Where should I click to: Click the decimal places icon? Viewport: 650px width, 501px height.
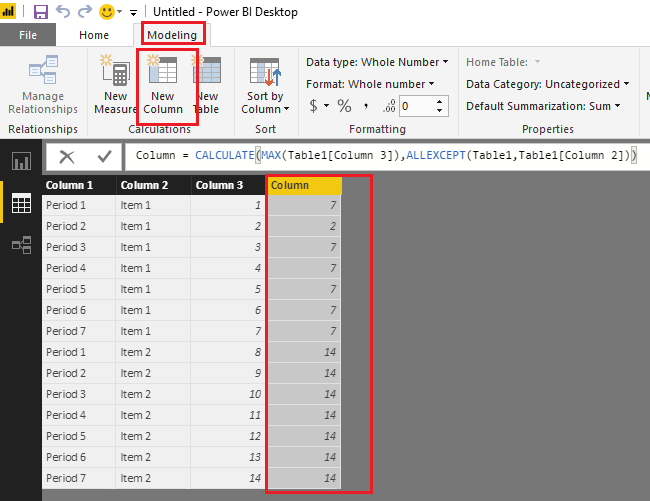pos(389,106)
